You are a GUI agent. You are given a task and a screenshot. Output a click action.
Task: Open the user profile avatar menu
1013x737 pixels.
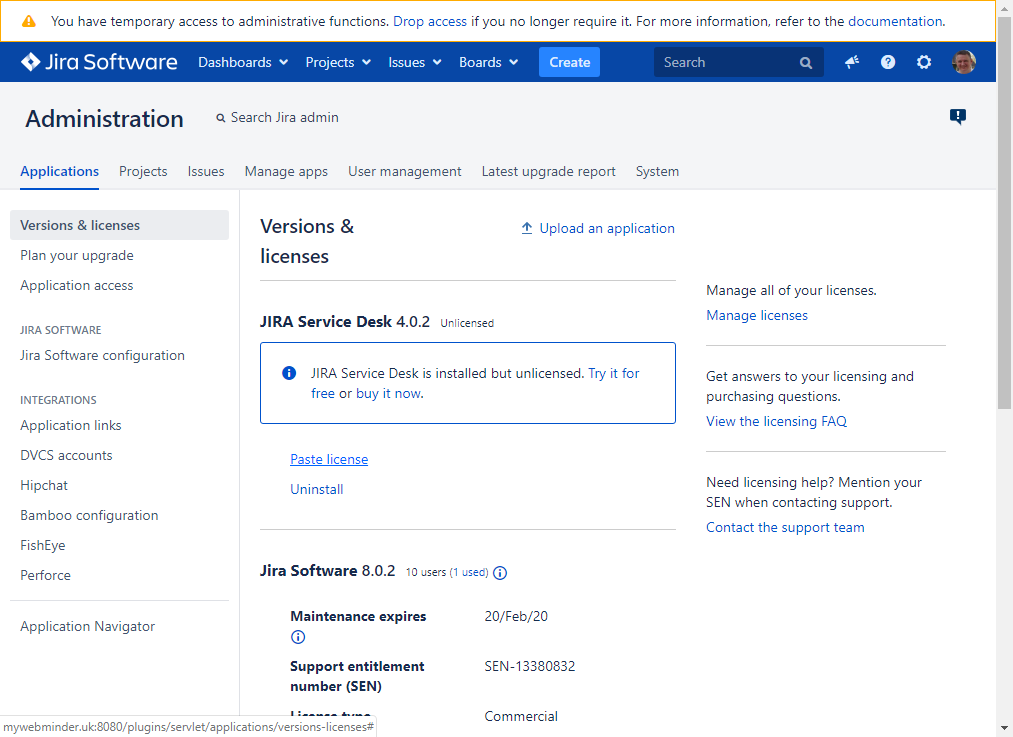point(963,62)
